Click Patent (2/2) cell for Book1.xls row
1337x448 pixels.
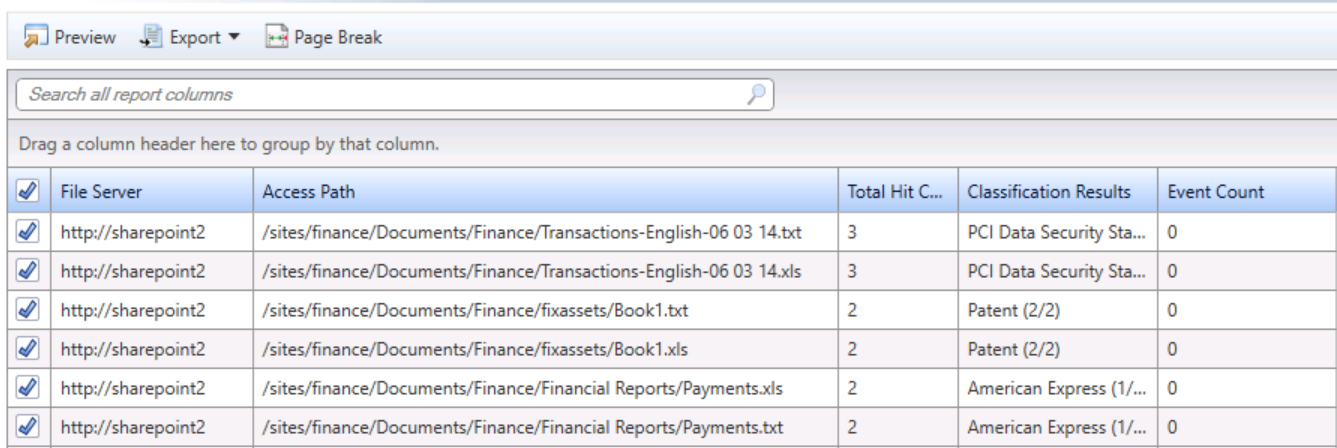(1013, 349)
